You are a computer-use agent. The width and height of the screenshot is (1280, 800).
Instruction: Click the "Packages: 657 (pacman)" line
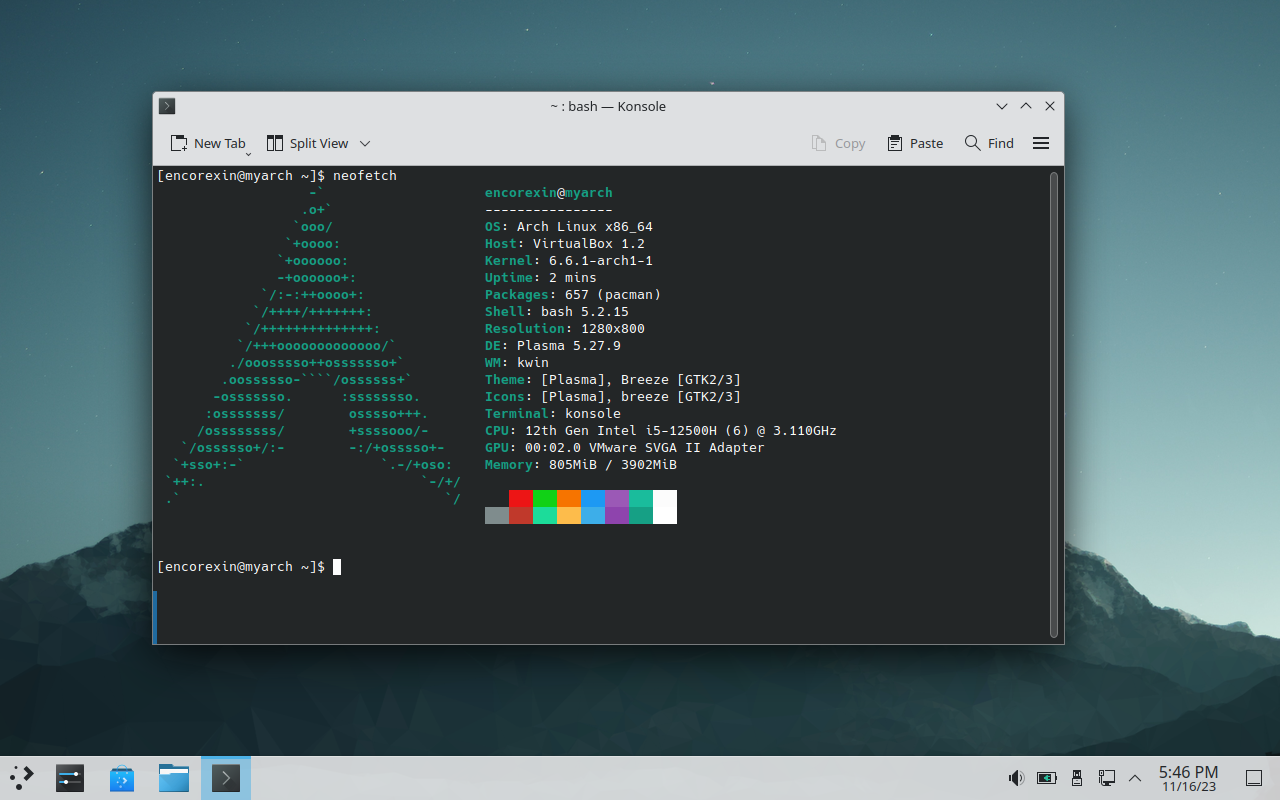(573, 295)
